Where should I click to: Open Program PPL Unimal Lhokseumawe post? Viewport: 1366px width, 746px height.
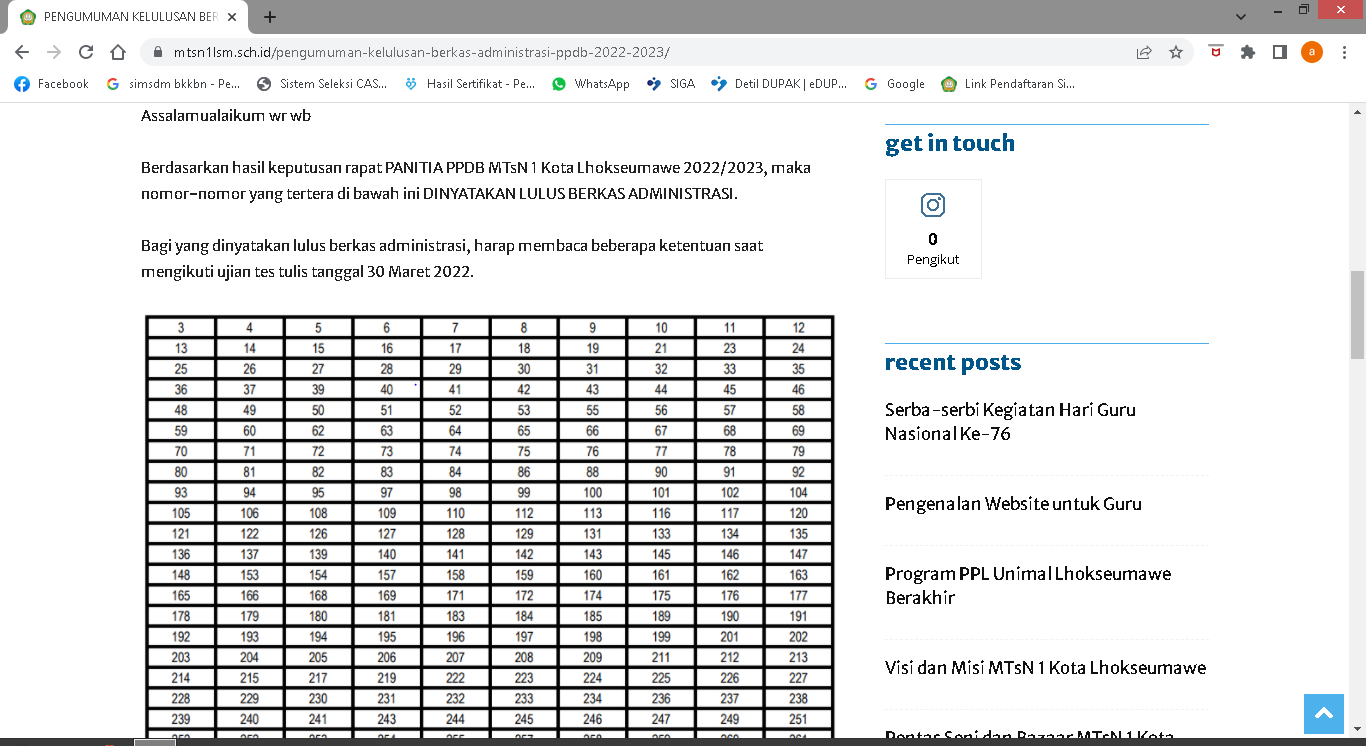point(1028,586)
